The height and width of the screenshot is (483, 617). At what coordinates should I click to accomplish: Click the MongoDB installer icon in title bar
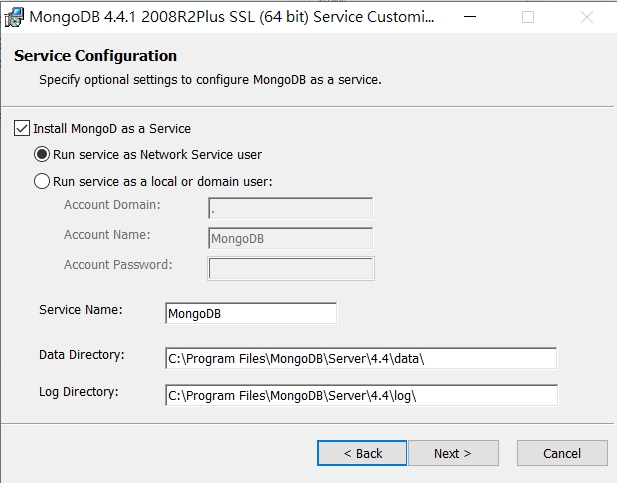[x=14, y=17]
